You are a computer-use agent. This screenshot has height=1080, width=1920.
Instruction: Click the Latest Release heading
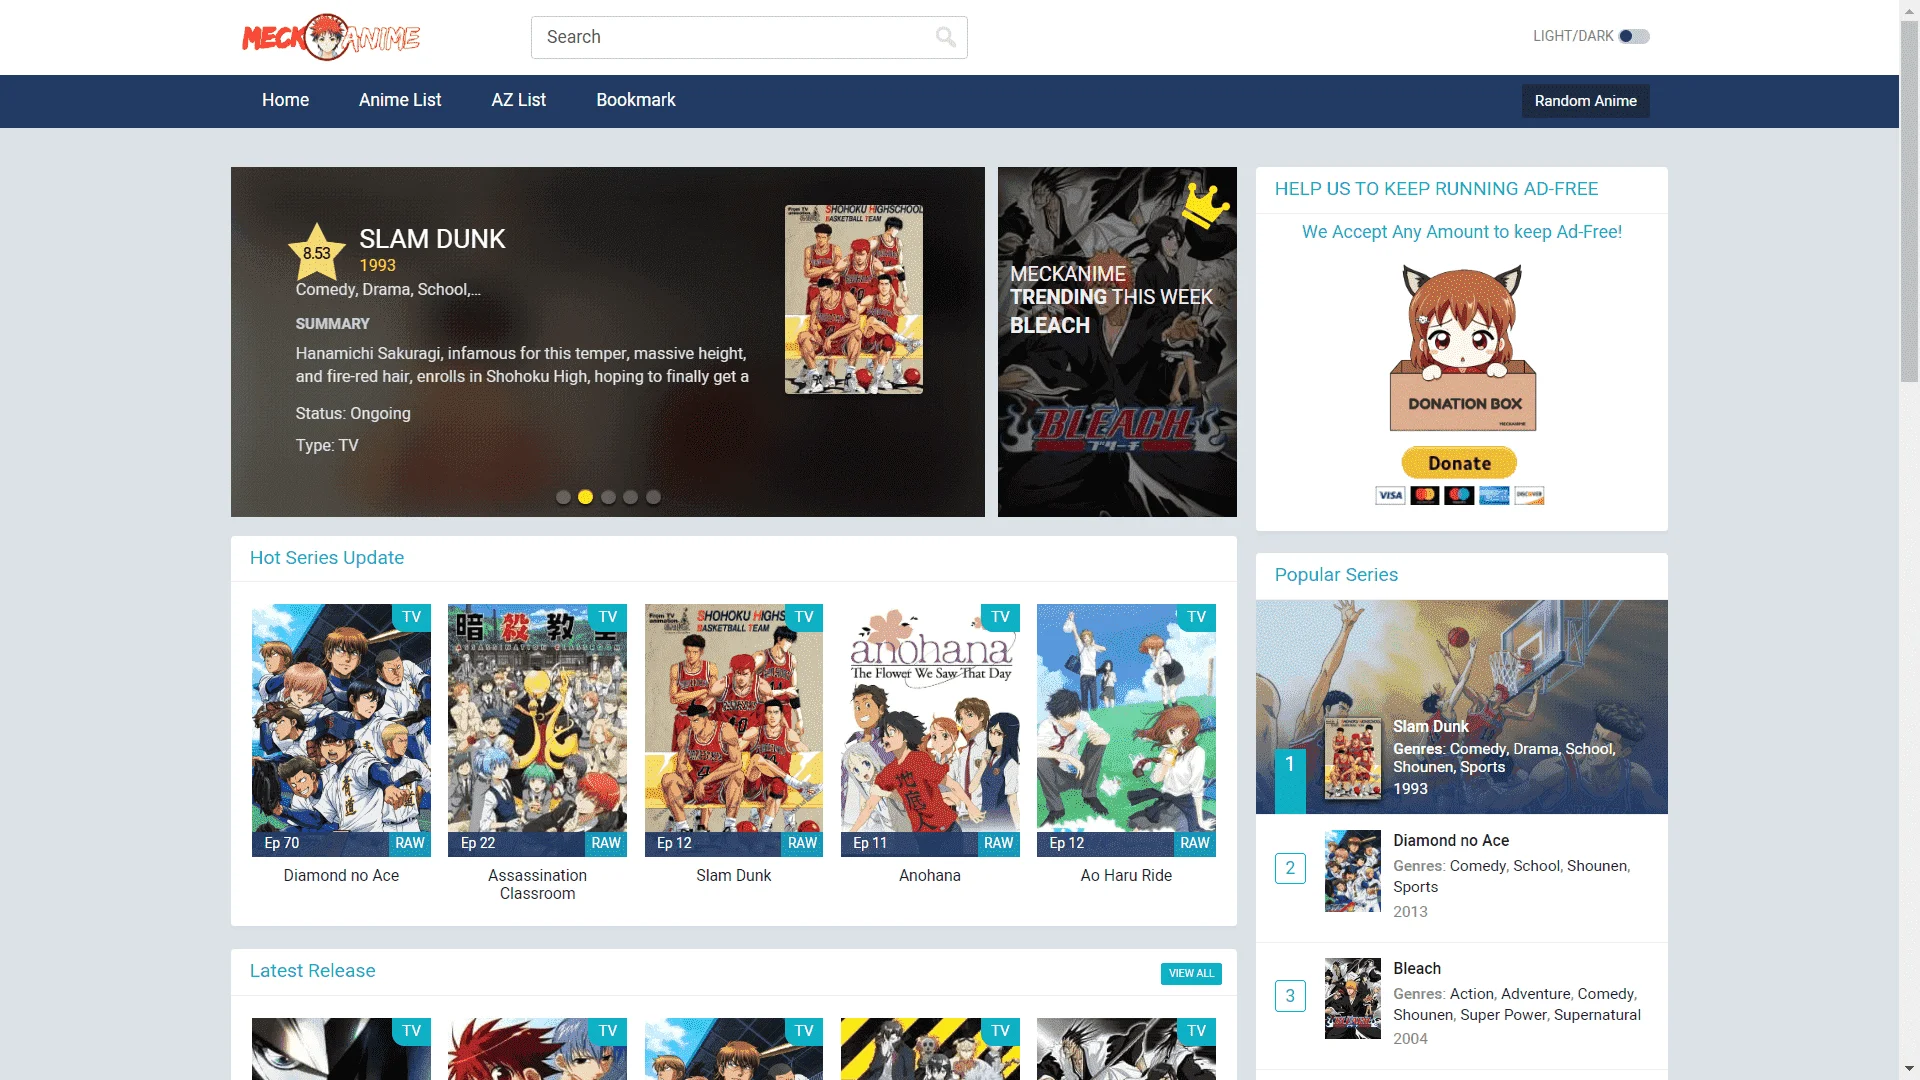click(x=312, y=971)
